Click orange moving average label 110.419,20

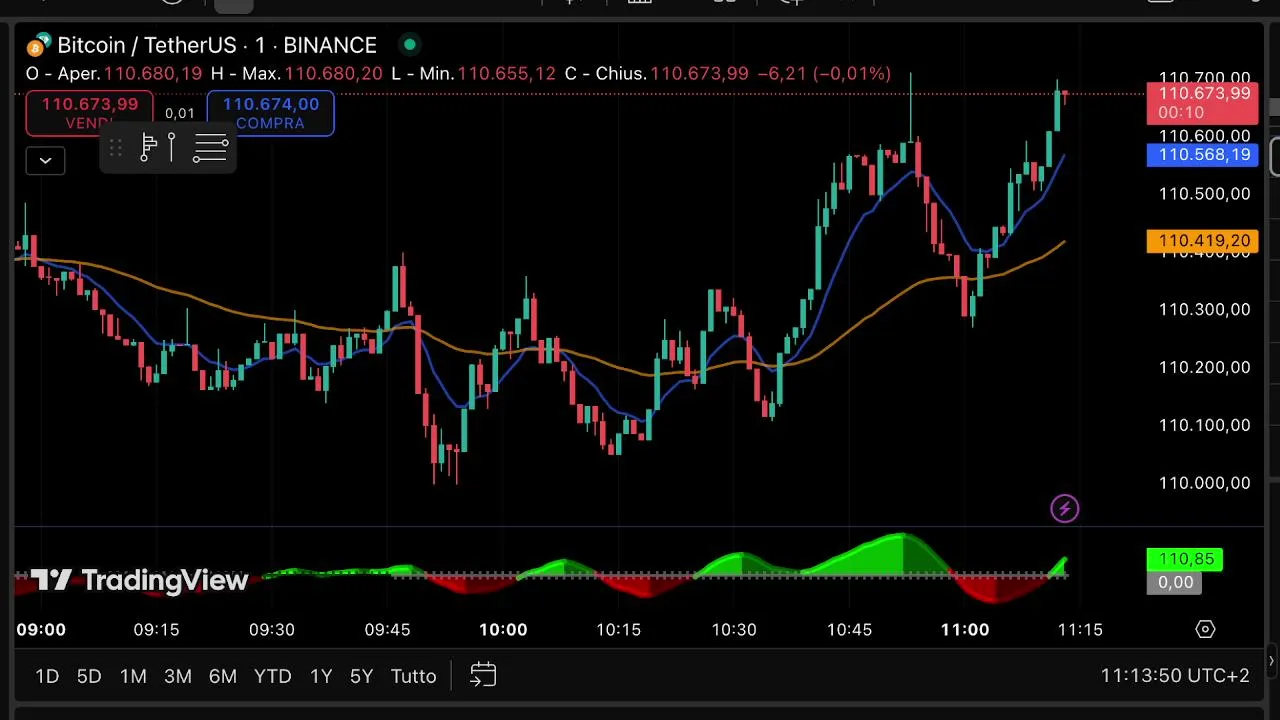point(1203,241)
